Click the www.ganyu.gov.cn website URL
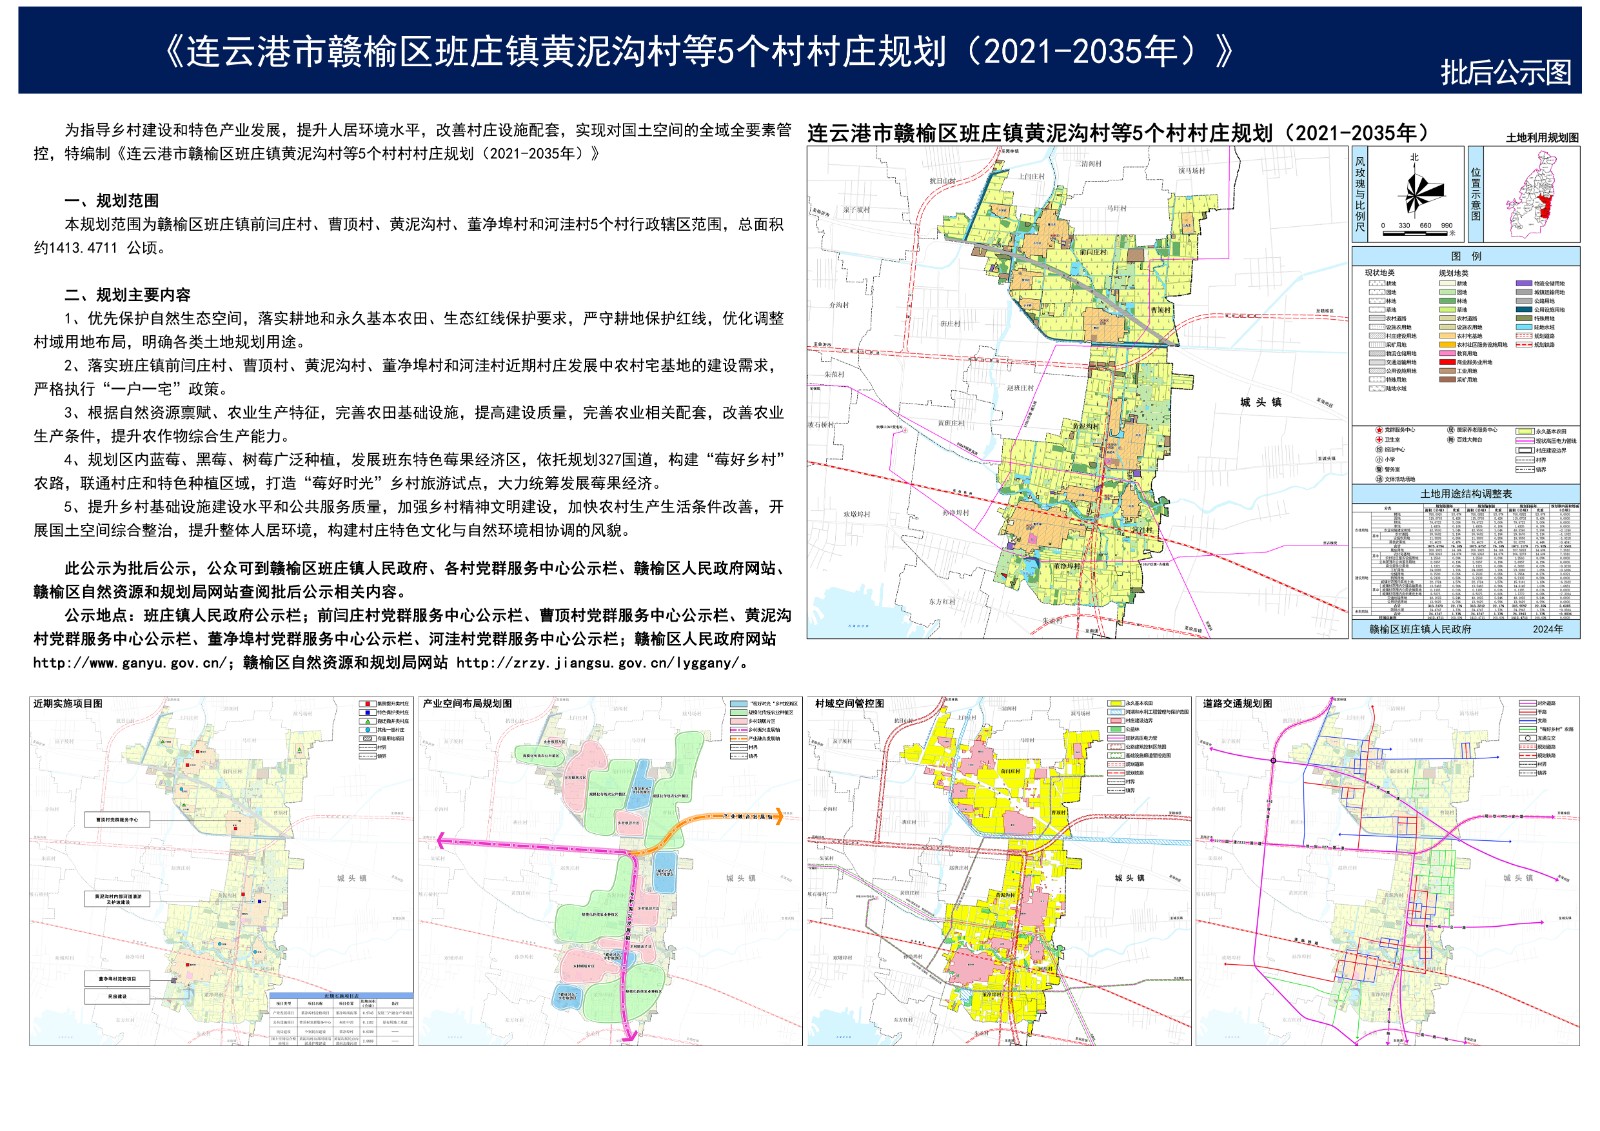The height and width of the screenshot is (1131, 1600). 130,663
